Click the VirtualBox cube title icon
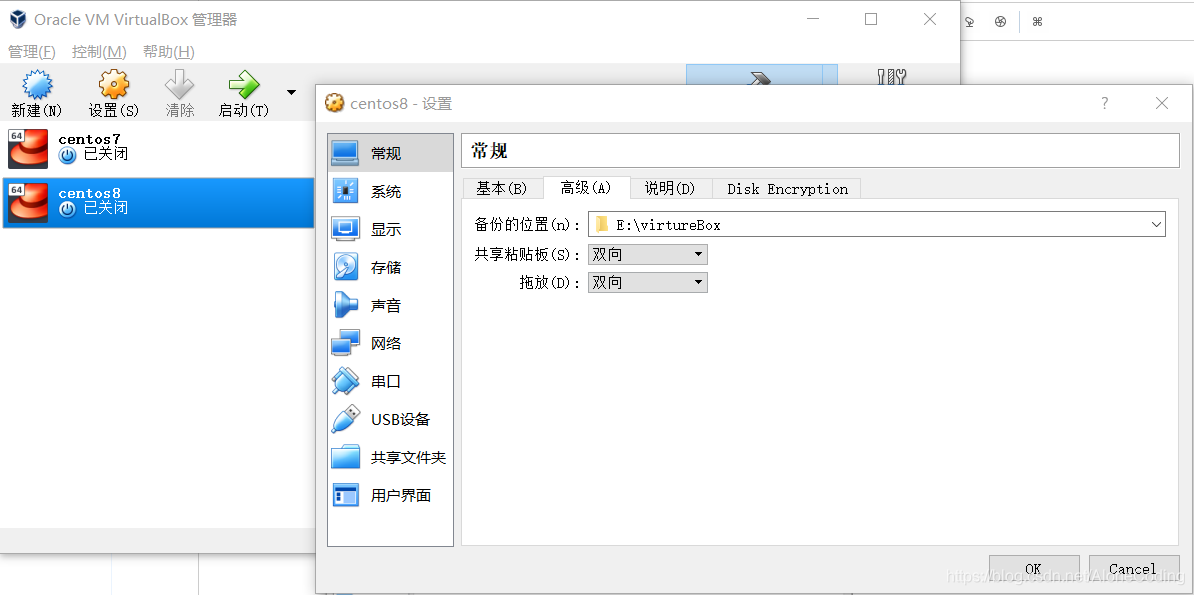 (18, 19)
